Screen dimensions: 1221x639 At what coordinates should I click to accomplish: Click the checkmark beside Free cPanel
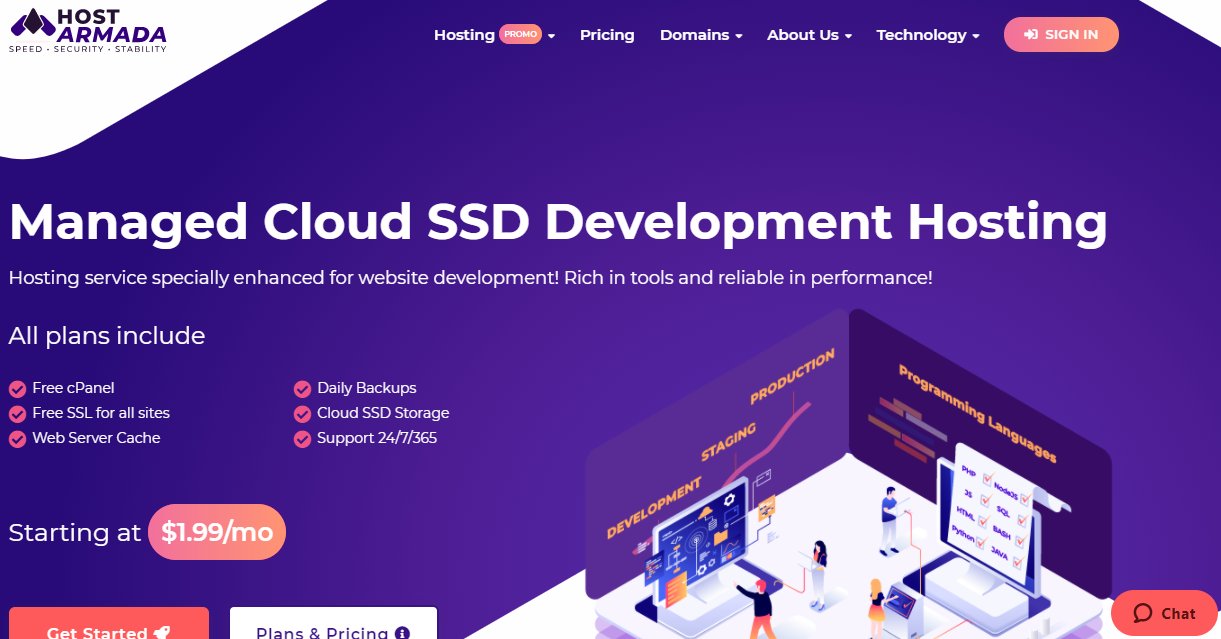17,388
